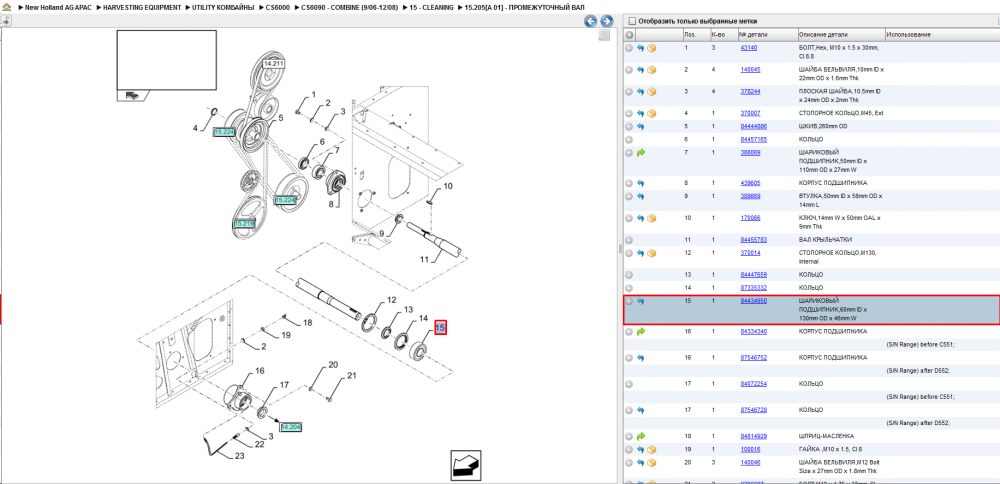Click the overview thumbnail box in diagram
1000x484 pixels.
point(166,61)
